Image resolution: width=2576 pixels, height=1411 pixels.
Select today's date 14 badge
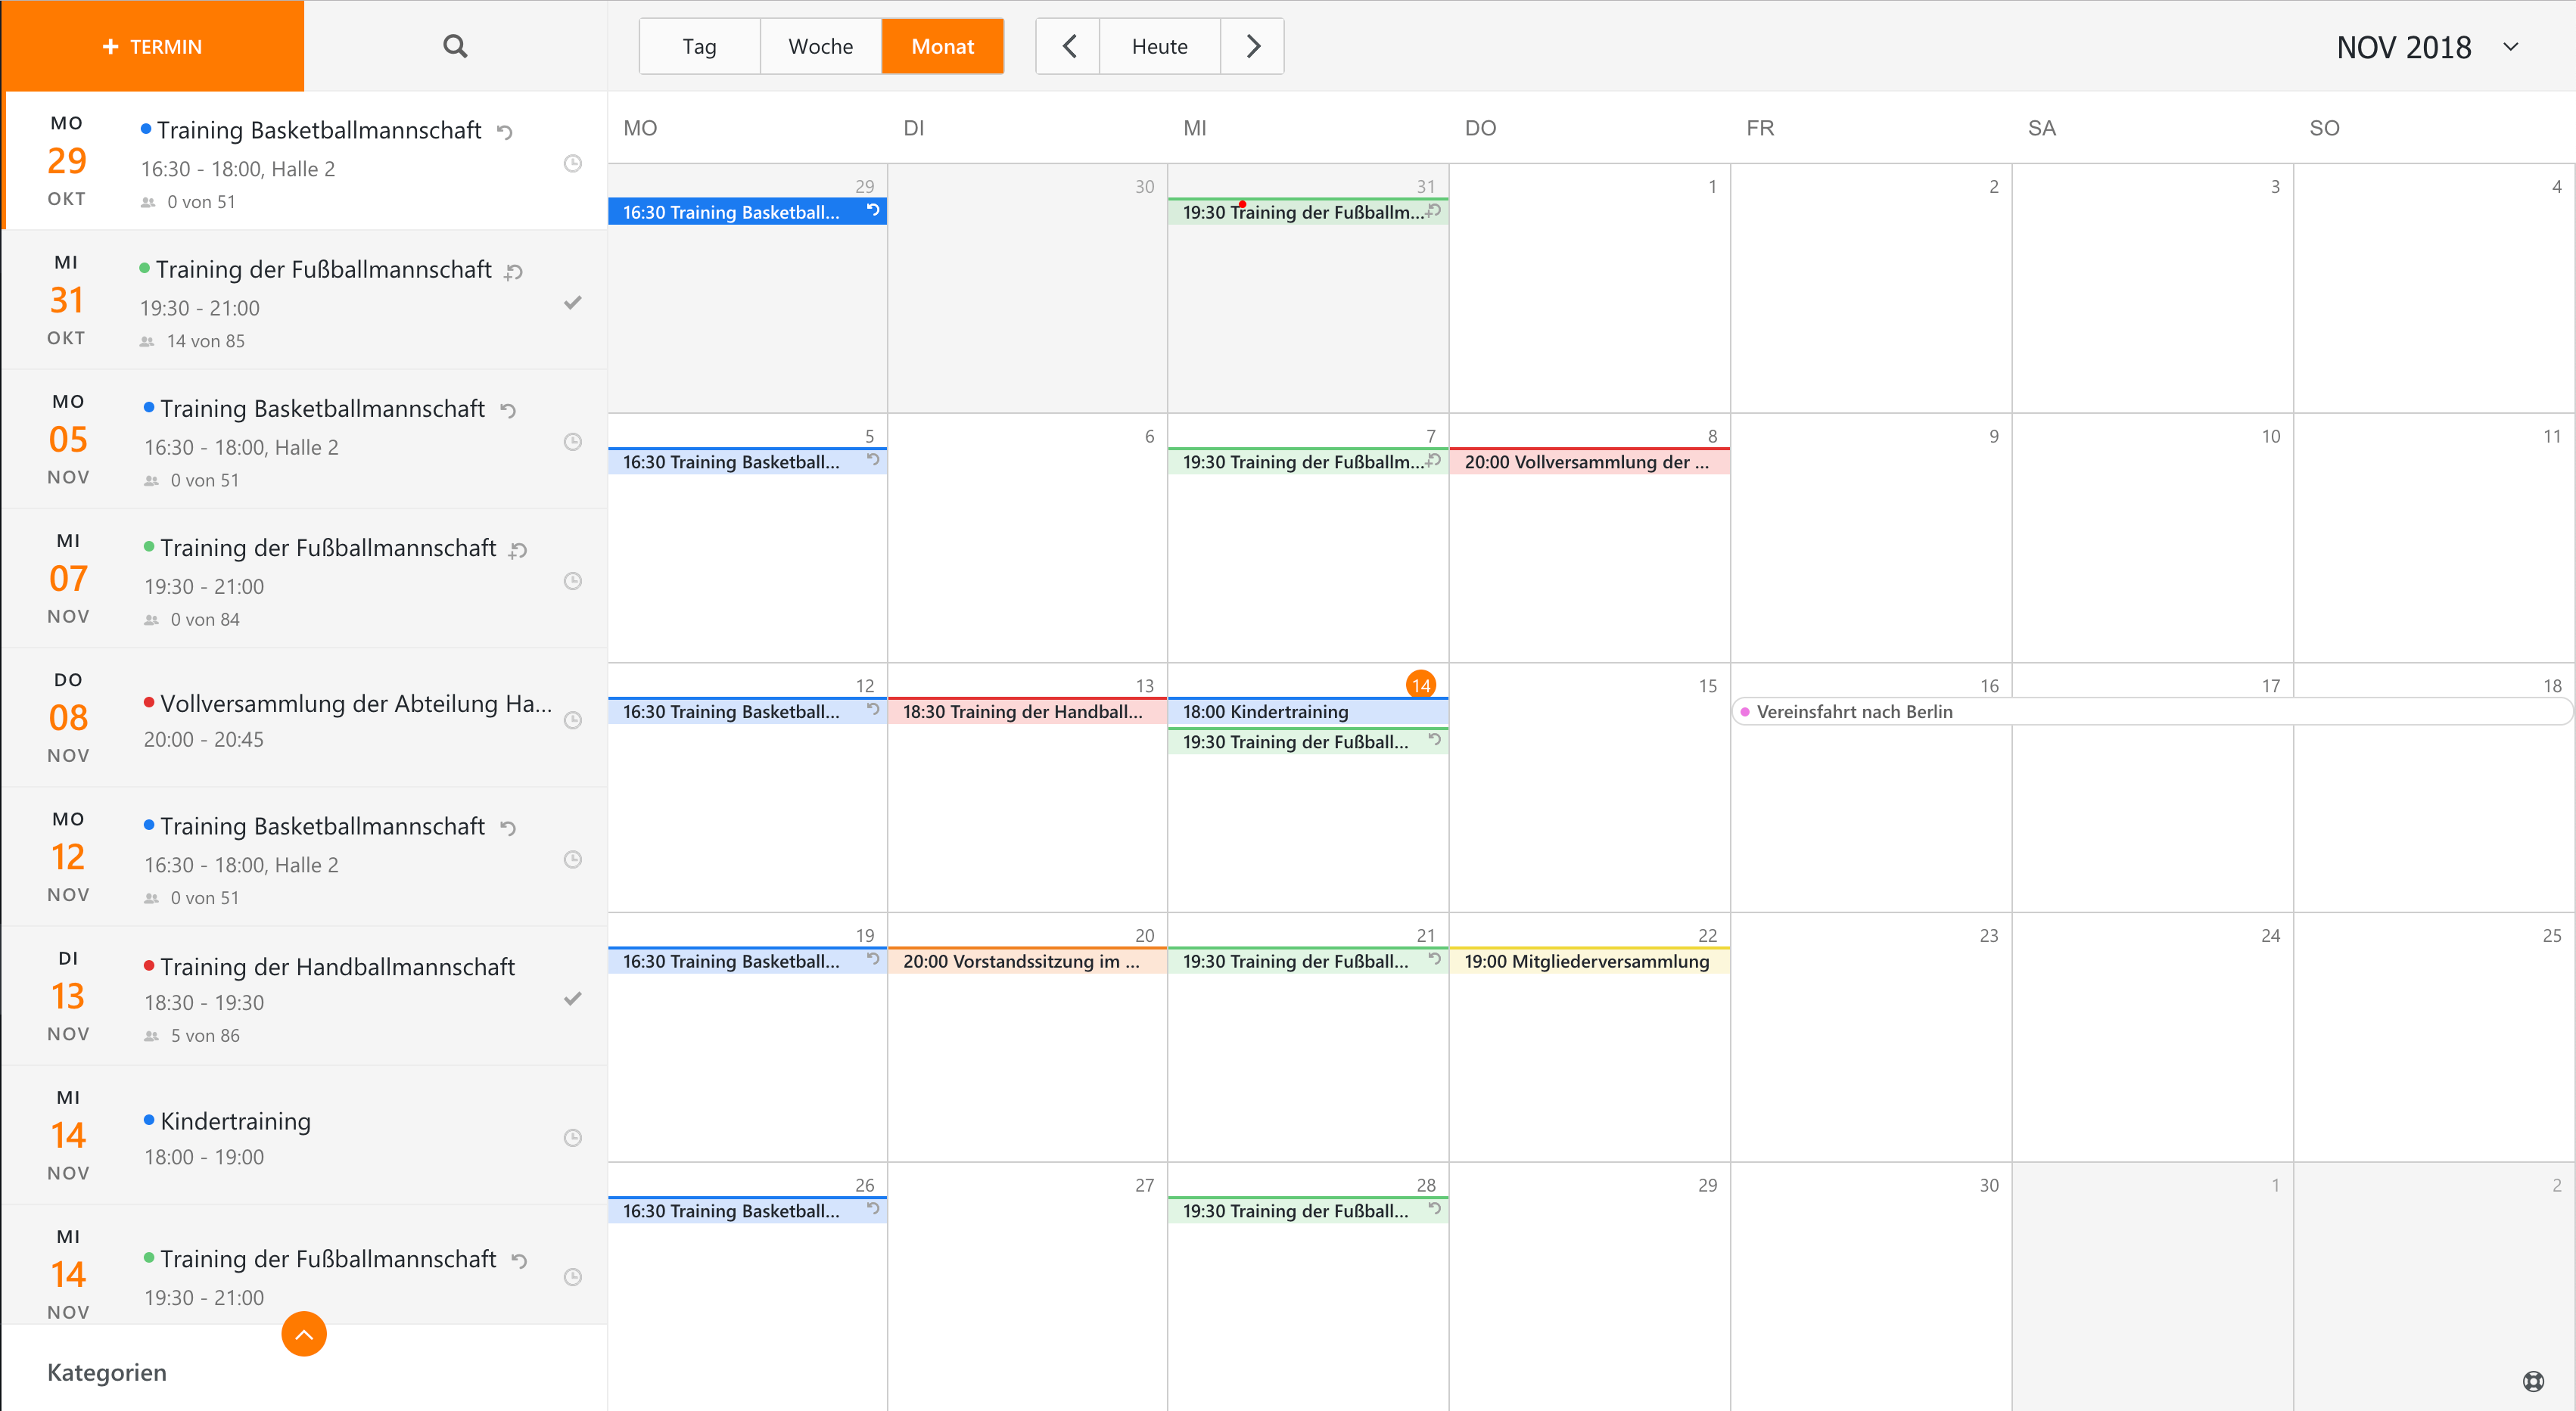pos(1421,685)
